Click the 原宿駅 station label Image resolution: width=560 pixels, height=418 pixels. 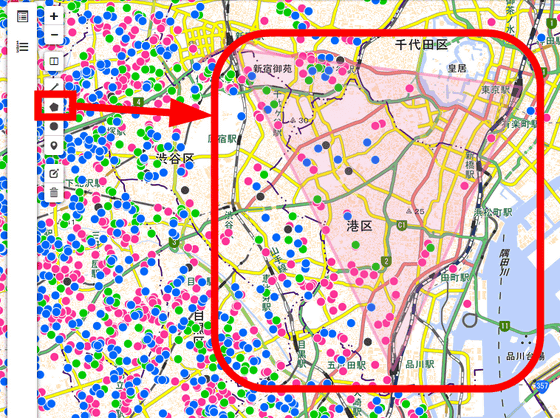(x=223, y=139)
